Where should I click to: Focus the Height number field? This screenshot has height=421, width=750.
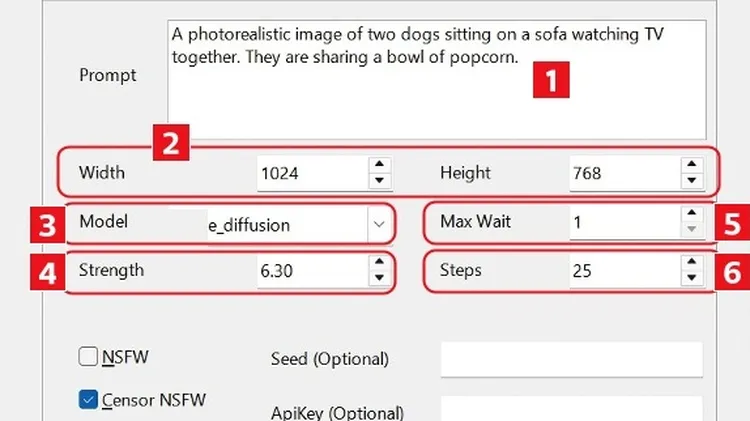click(620, 173)
